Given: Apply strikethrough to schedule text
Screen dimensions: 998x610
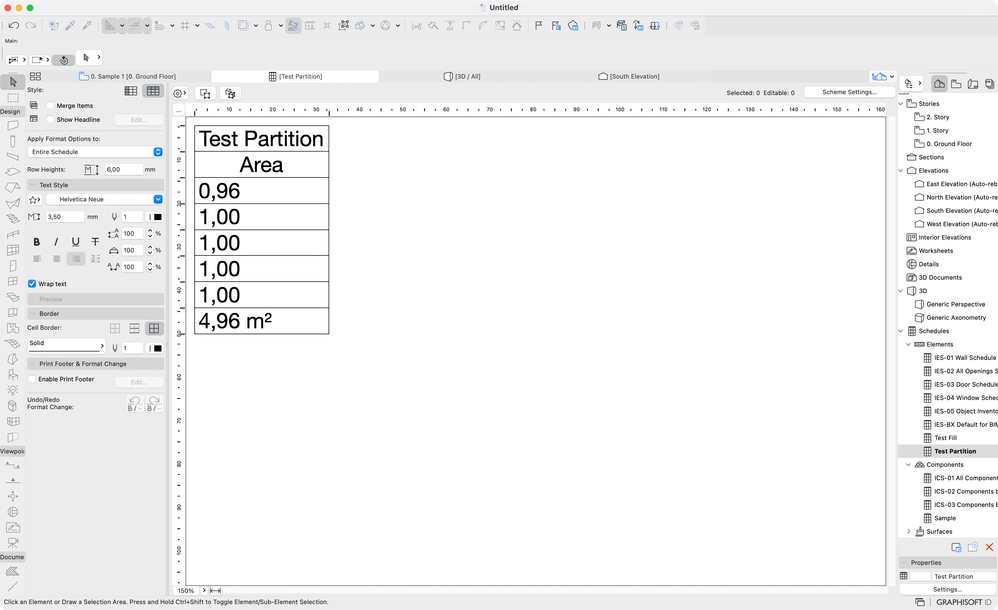Looking at the screenshot, I should click(95, 242).
